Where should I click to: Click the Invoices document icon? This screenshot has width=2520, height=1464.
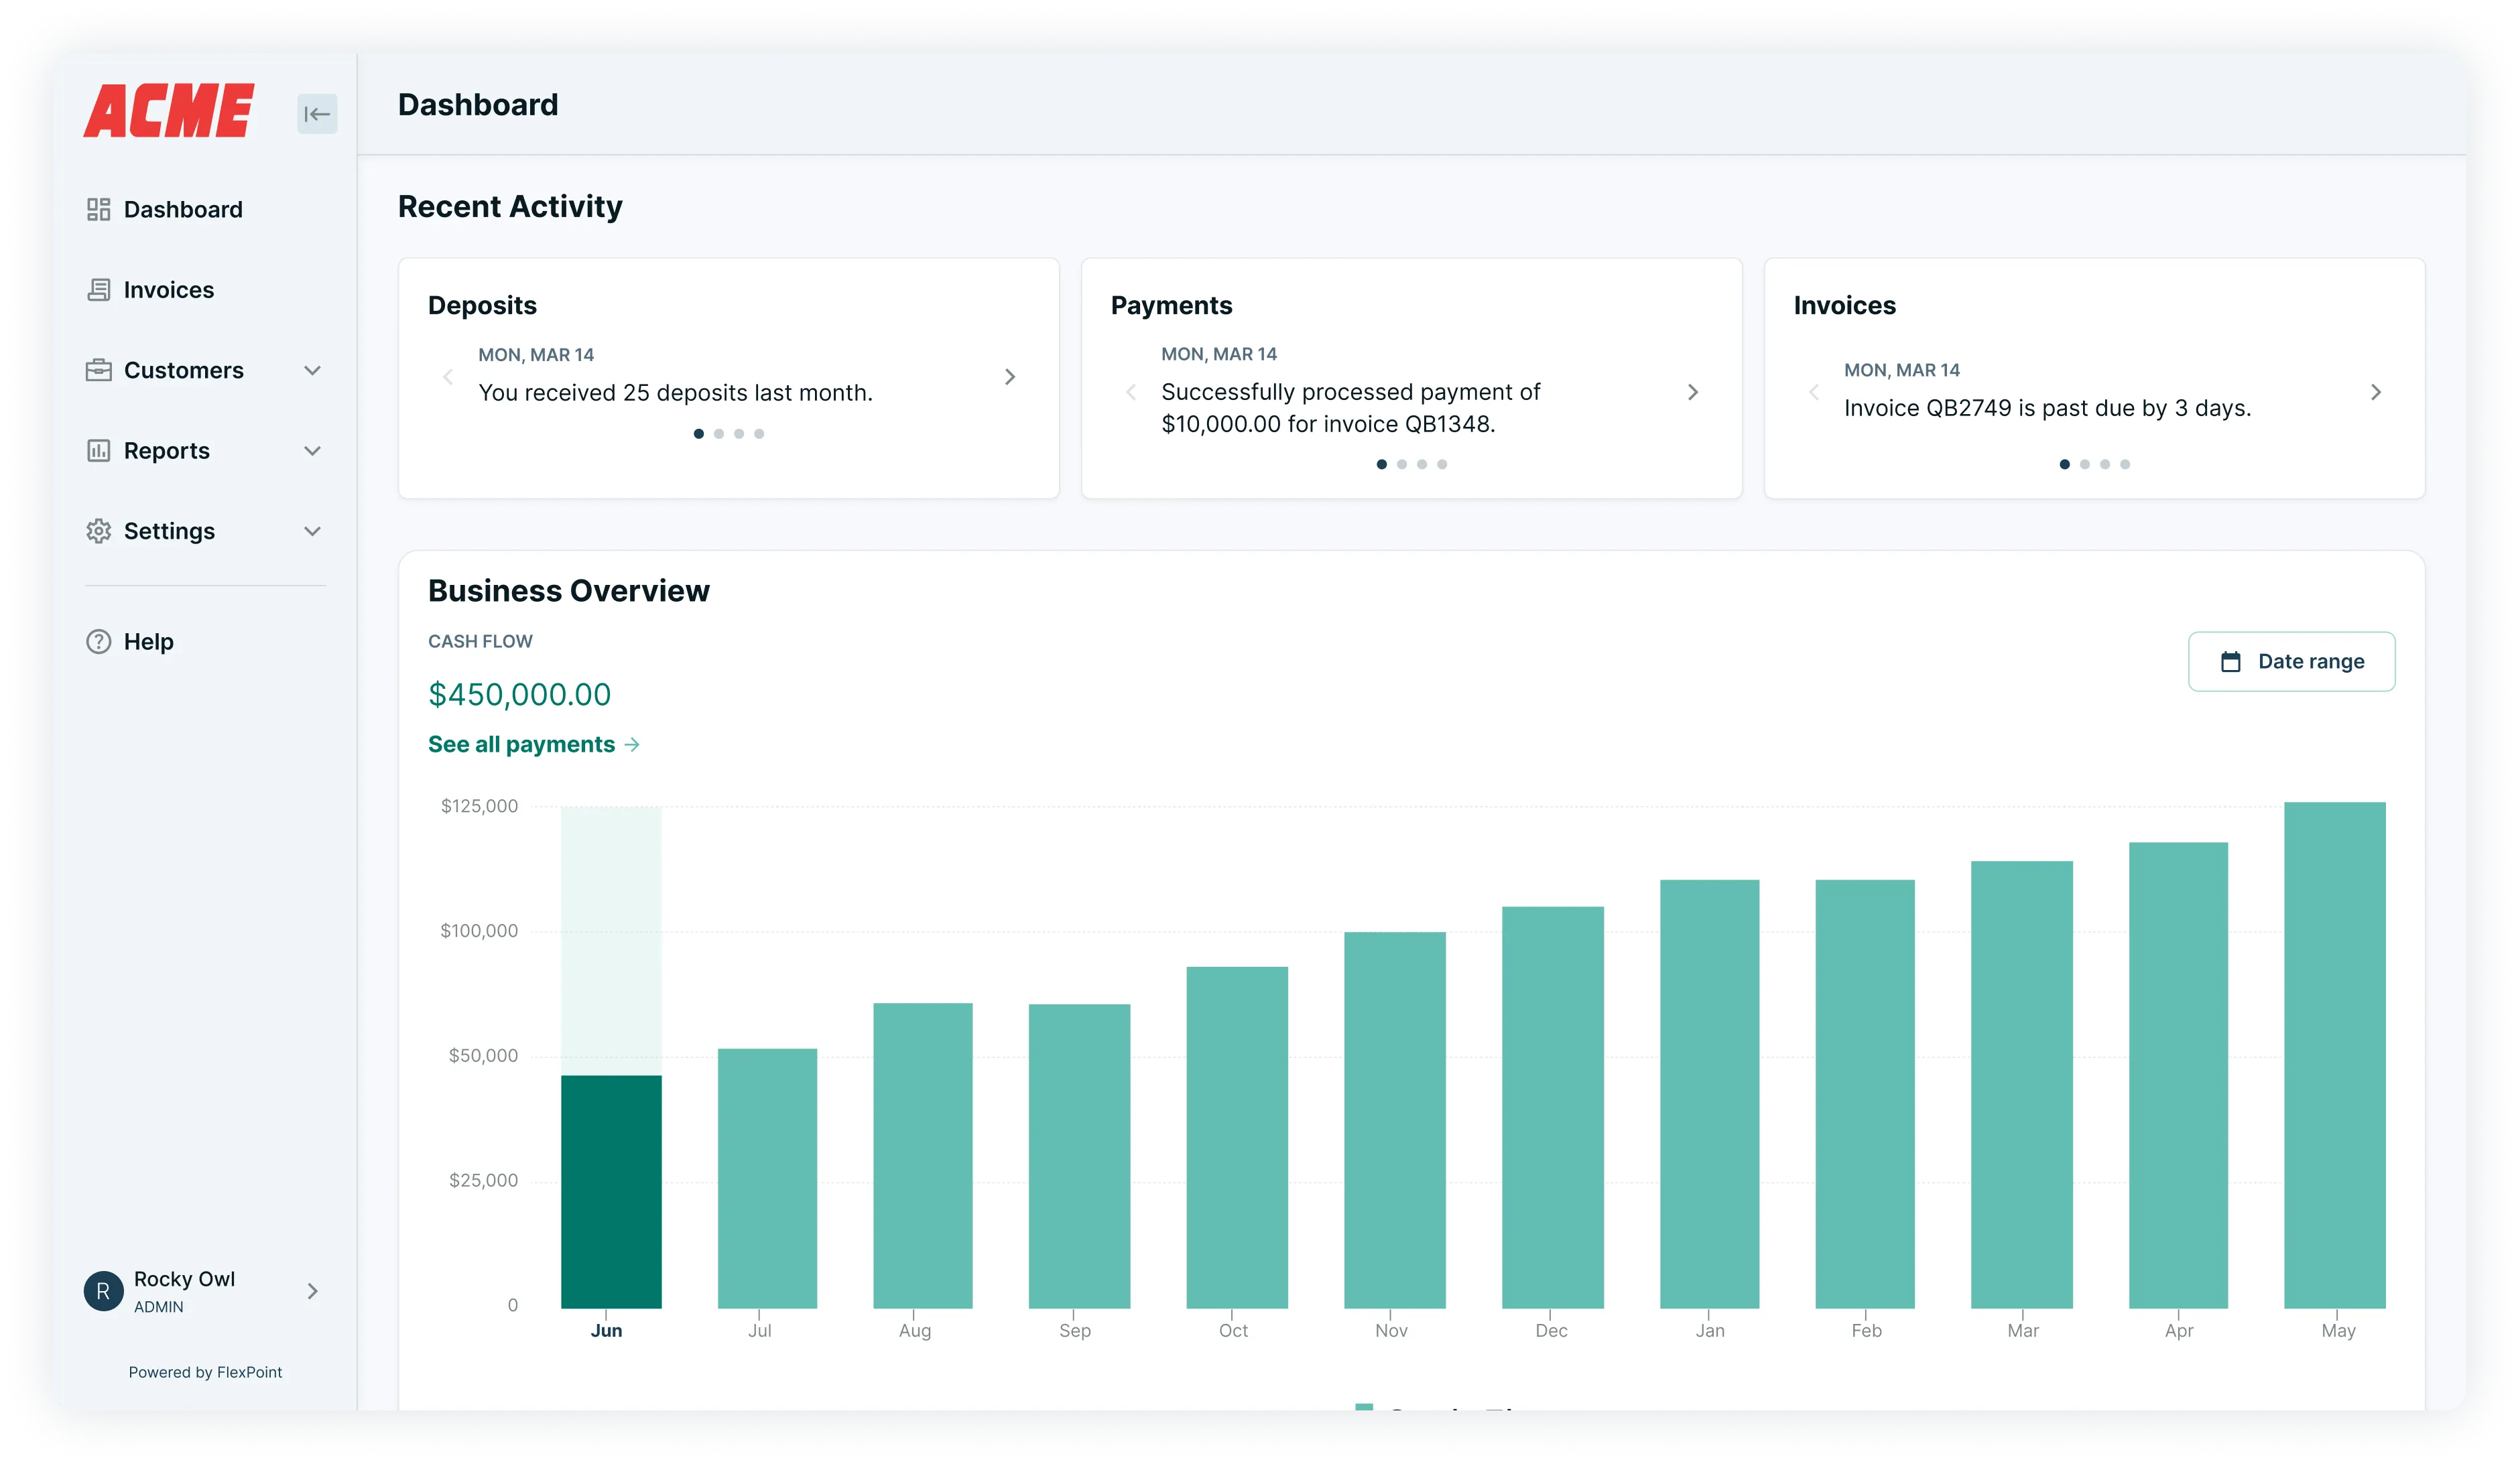click(x=99, y=289)
